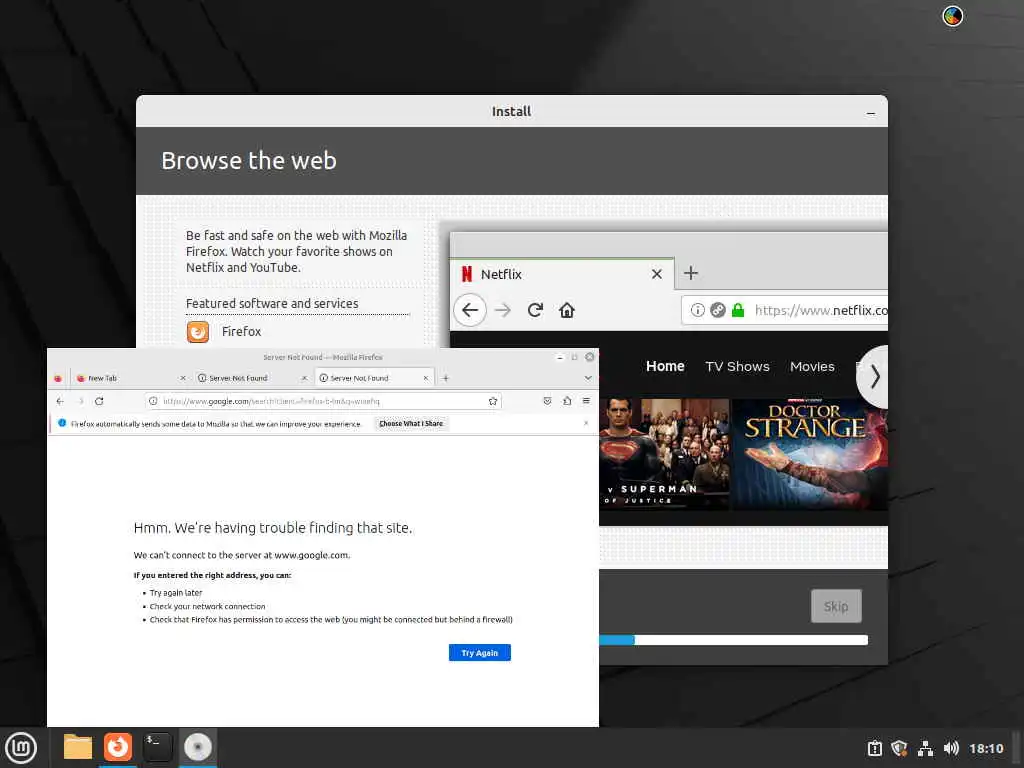1024x768 pixels.
Task: Open Save to Pocket icon
Action: pos(547,401)
